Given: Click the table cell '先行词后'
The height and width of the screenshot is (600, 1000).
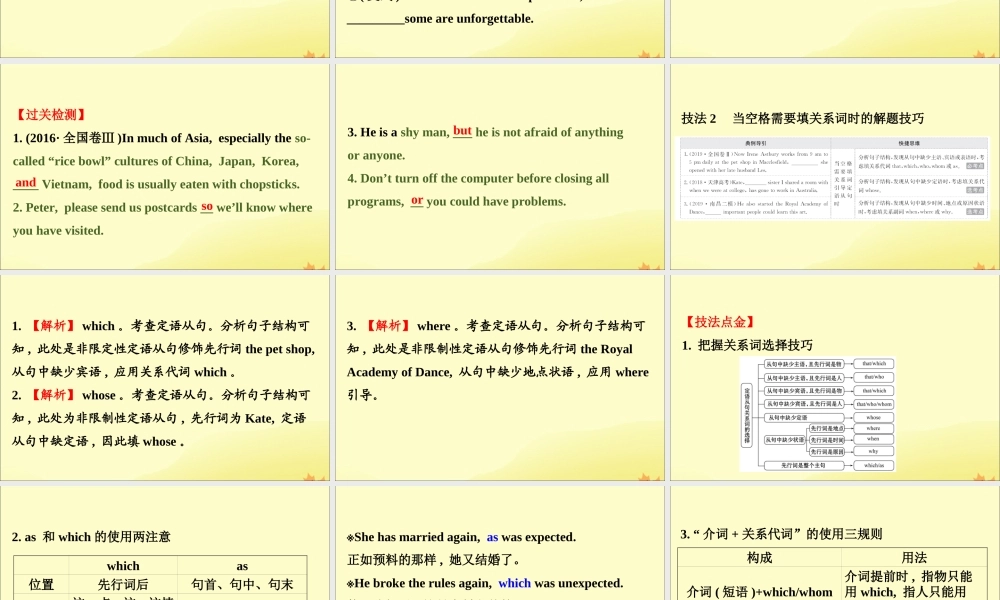Looking at the screenshot, I should (123, 584).
